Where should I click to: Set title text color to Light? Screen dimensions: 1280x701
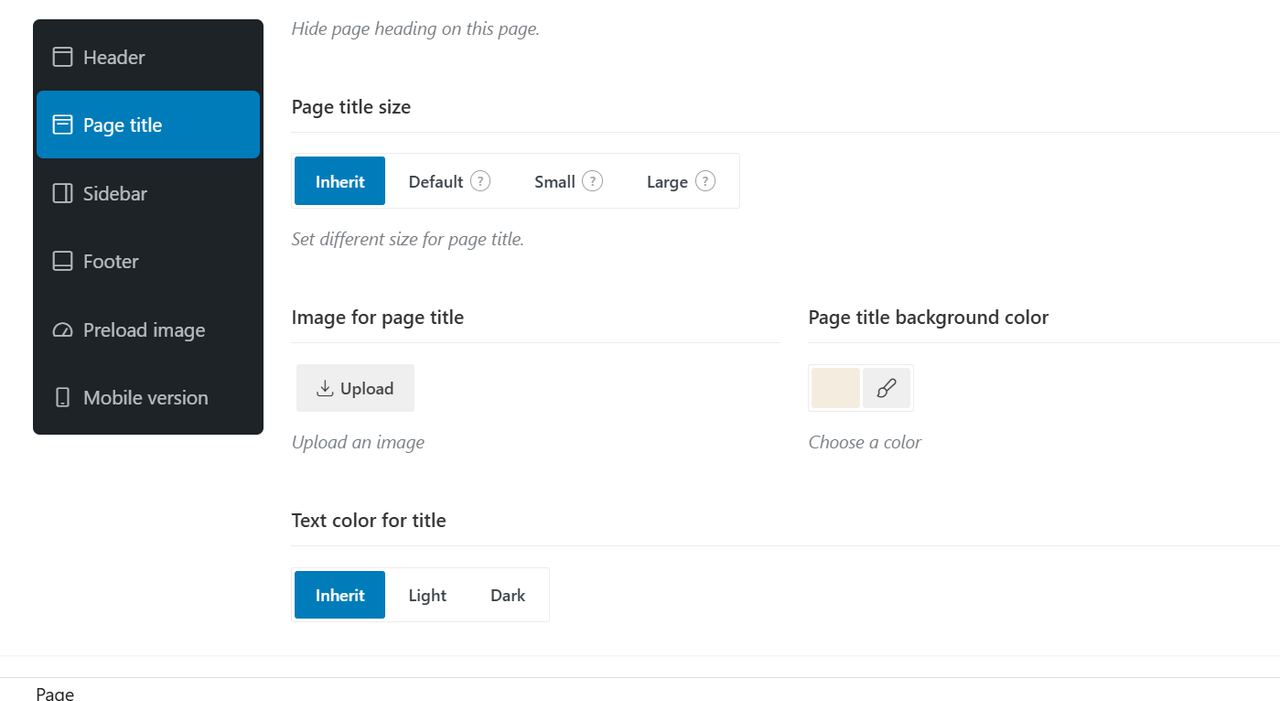pos(427,595)
